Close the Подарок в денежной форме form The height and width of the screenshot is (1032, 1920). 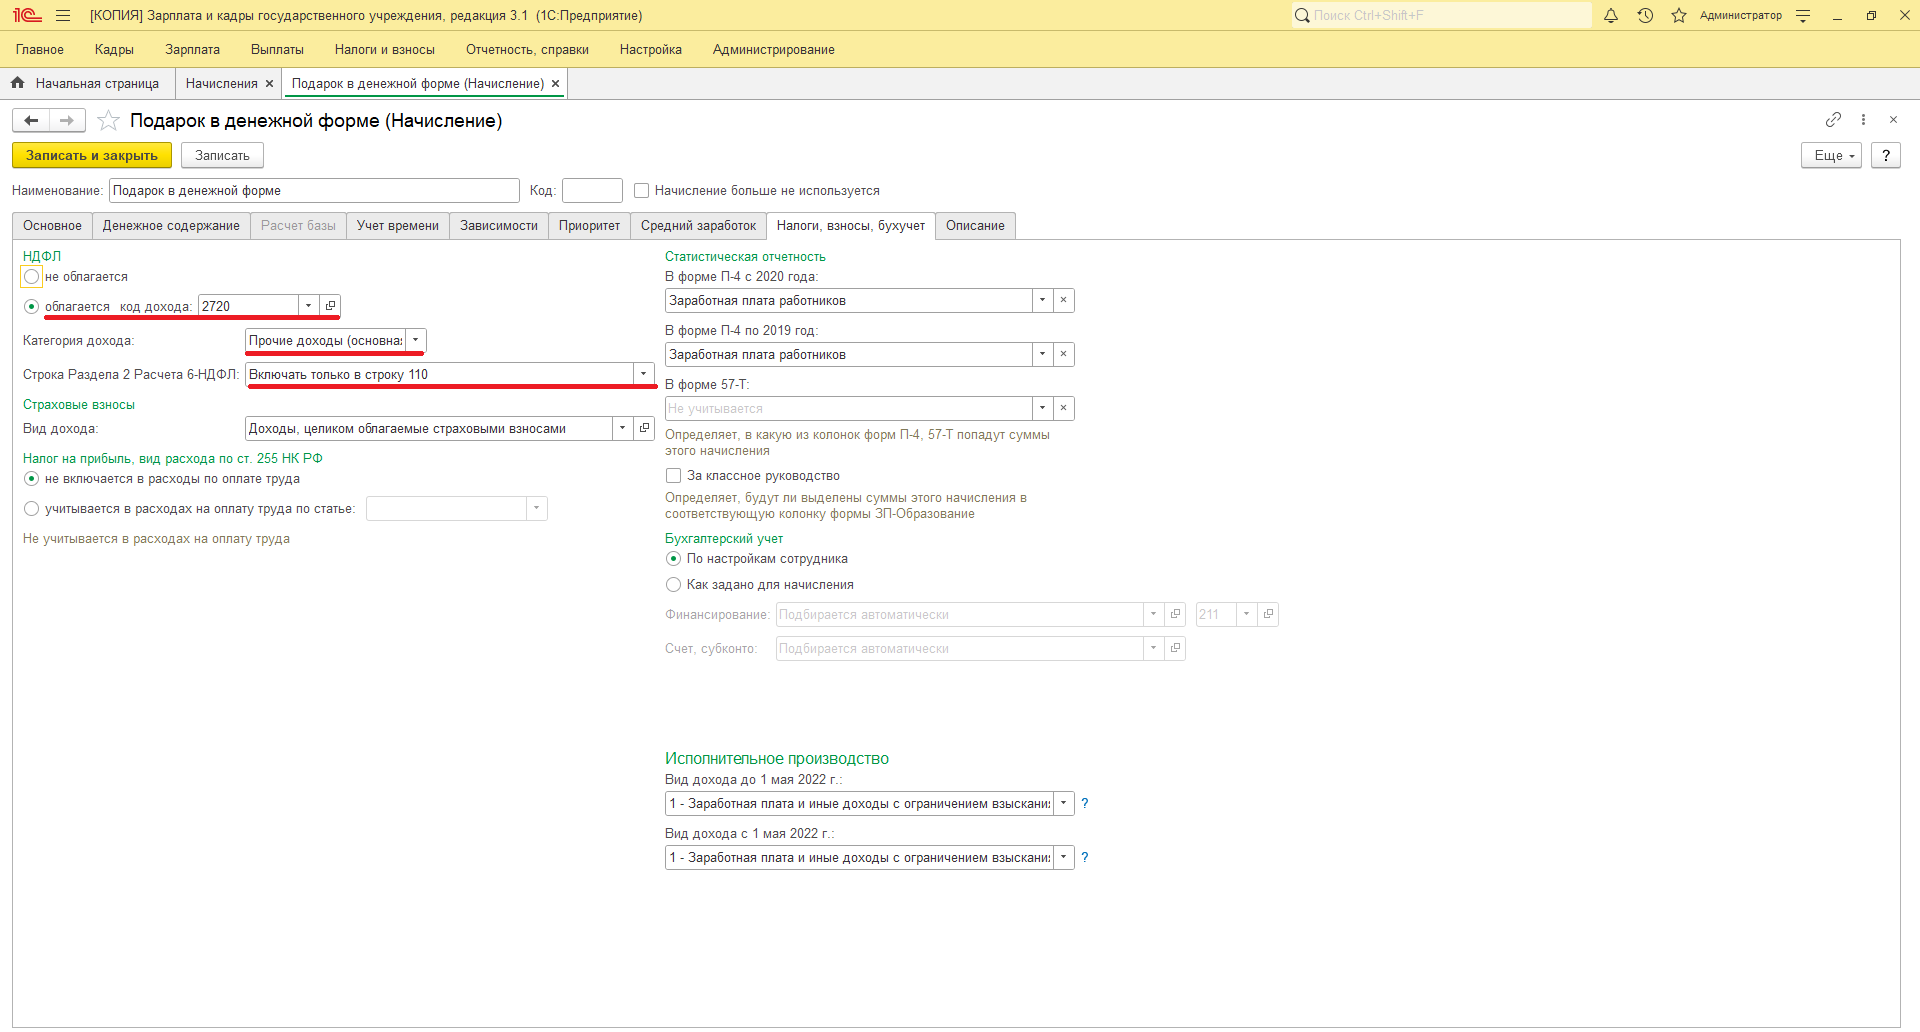pyautogui.click(x=1893, y=119)
